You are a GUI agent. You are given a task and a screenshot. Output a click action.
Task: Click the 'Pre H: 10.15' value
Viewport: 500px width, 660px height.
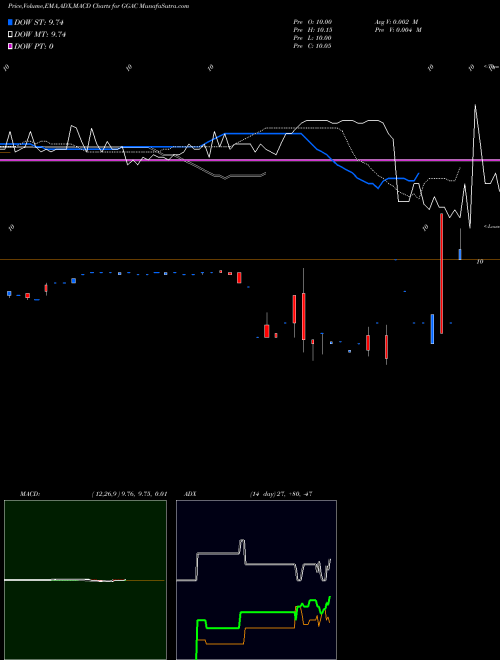pyautogui.click(x=312, y=30)
